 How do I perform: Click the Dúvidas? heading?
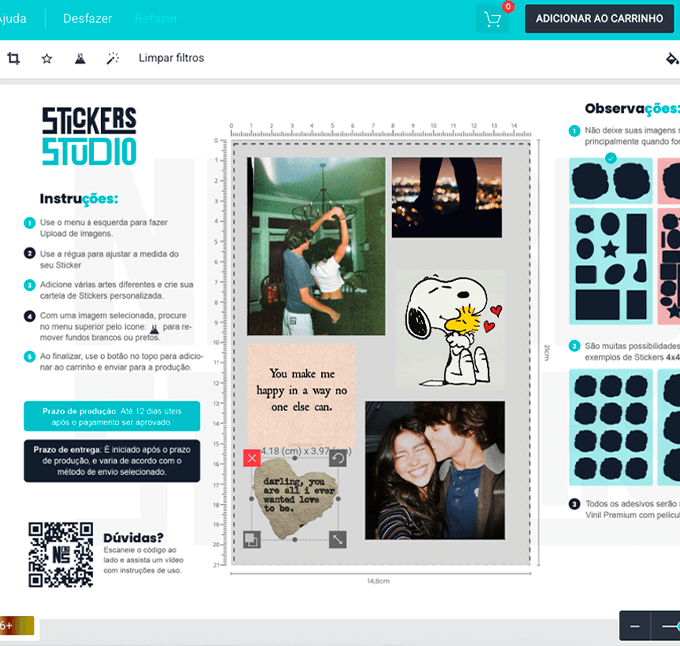(x=133, y=538)
